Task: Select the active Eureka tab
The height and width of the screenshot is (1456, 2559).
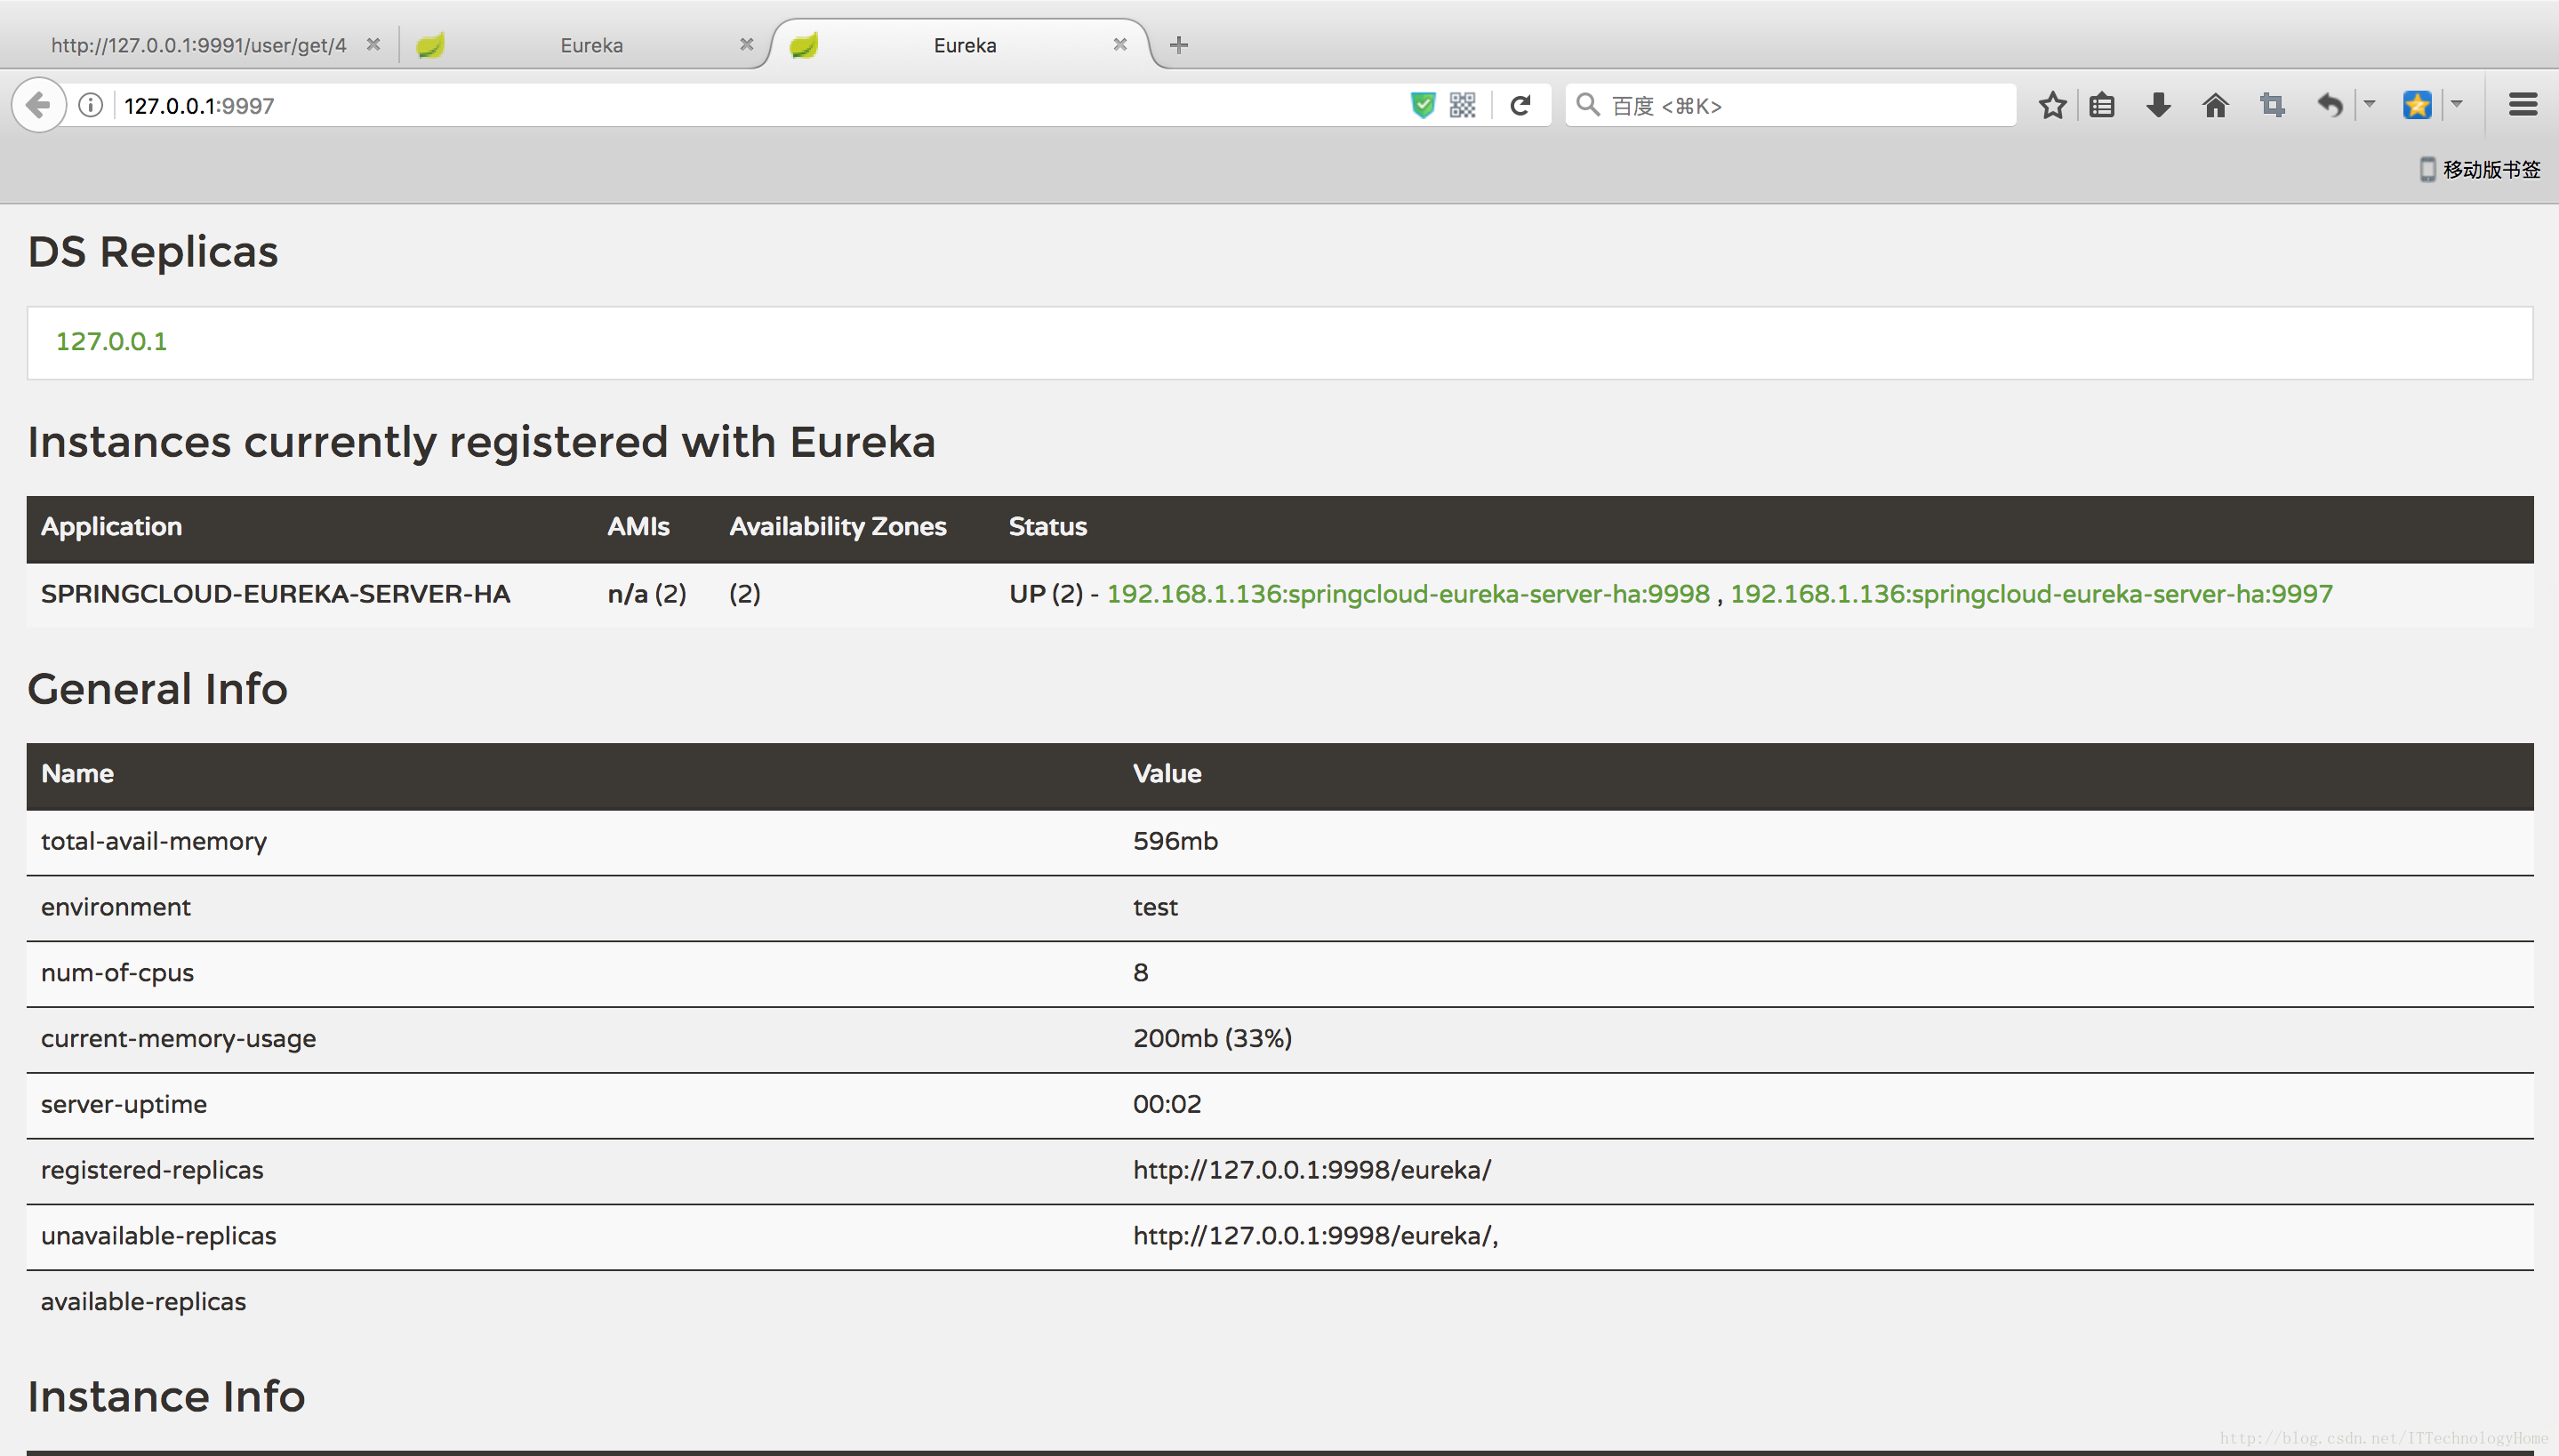Action: pos(964,45)
